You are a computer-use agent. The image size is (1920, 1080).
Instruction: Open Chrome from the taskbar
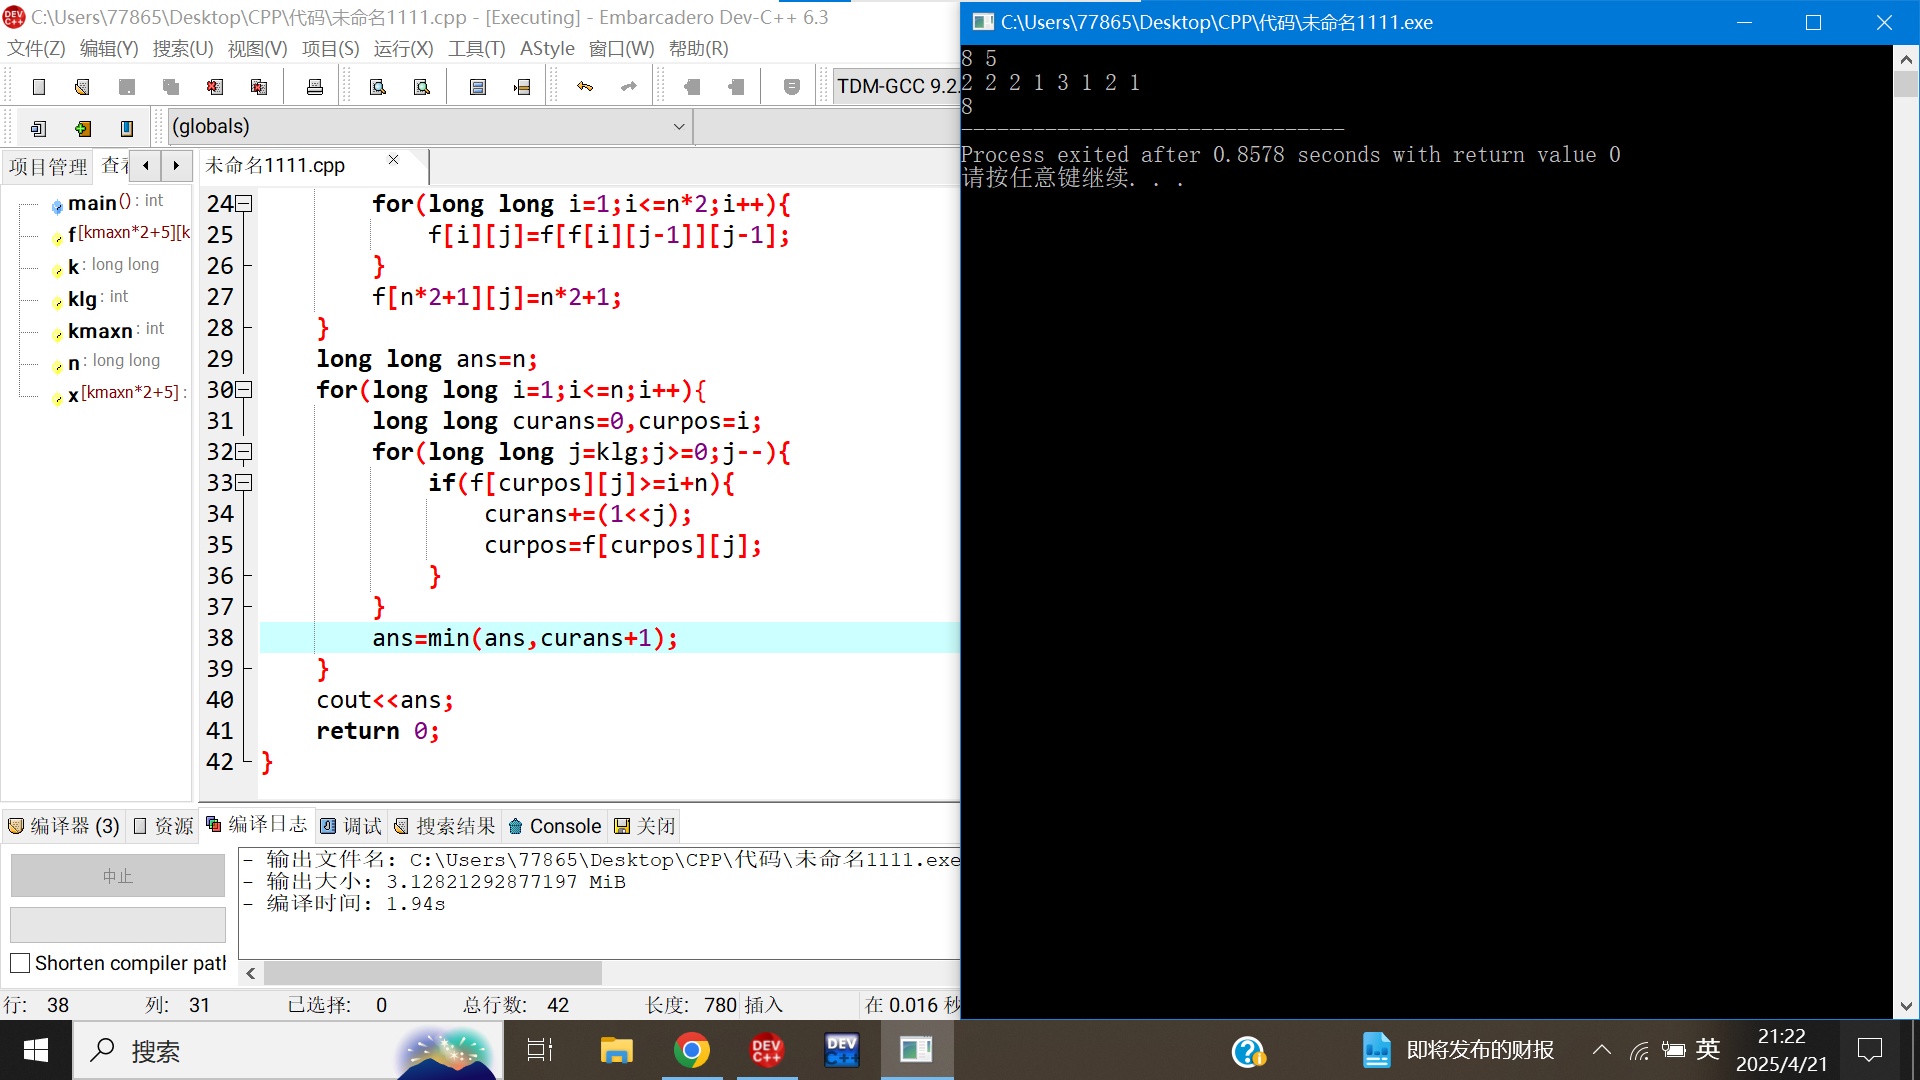tap(691, 1050)
